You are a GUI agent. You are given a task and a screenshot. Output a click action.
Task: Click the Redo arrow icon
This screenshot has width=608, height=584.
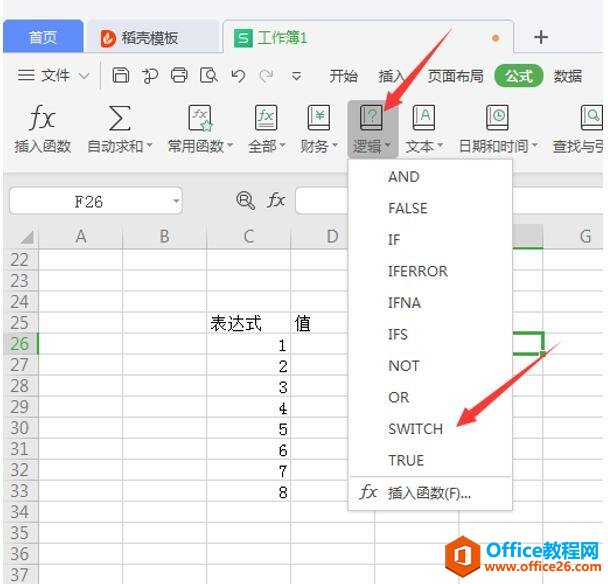click(266, 76)
